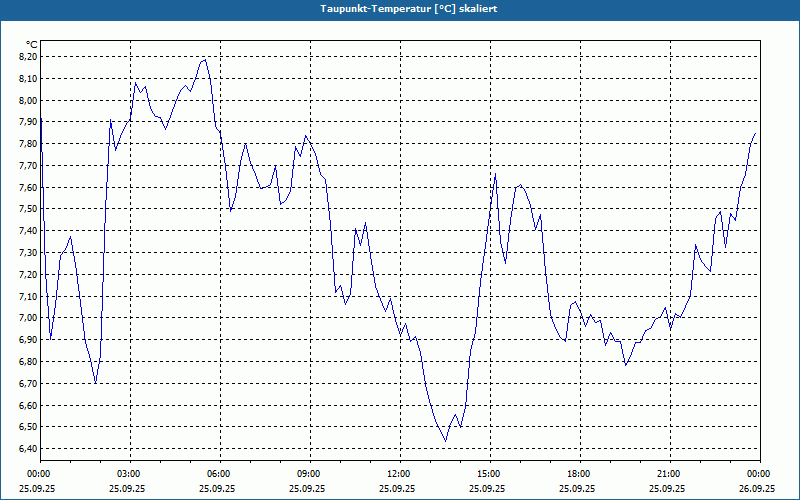Click the '06:00' time axis label
The image size is (800, 500).
(217, 474)
